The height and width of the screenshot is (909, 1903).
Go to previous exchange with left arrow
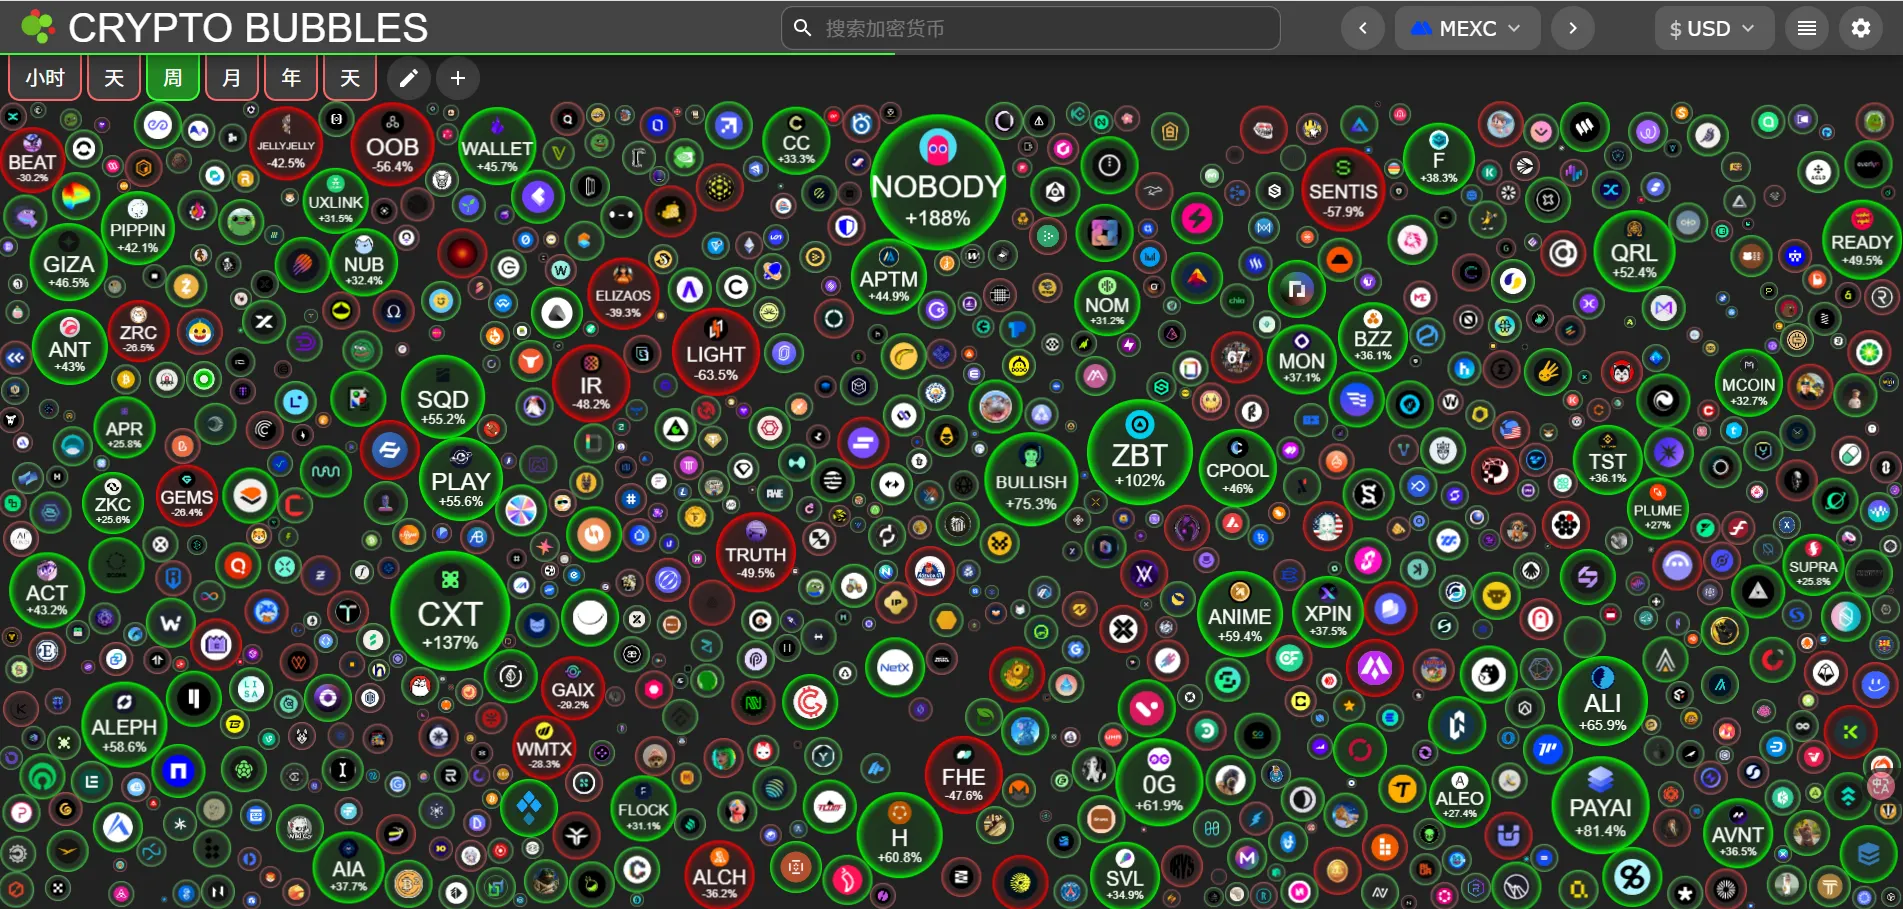1362,28
